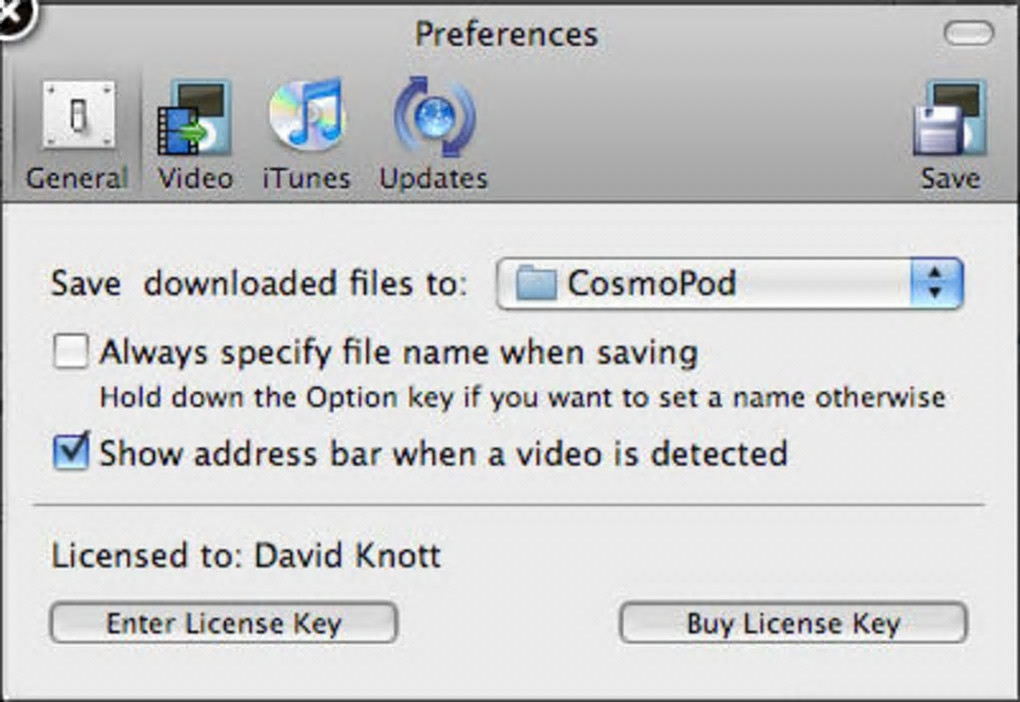
Task: Click the Save floppy disk icon
Action: pyautogui.click(x=949, y=118)
